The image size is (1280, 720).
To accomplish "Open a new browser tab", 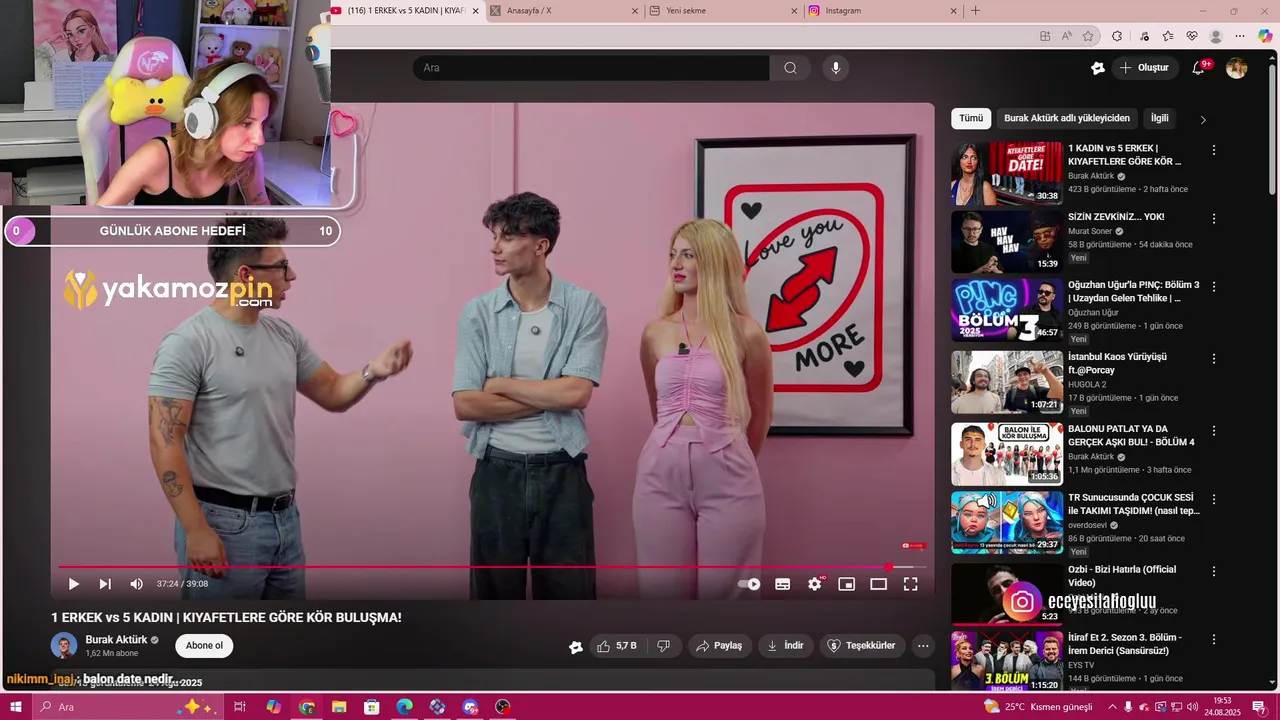I will pos(975,11).
